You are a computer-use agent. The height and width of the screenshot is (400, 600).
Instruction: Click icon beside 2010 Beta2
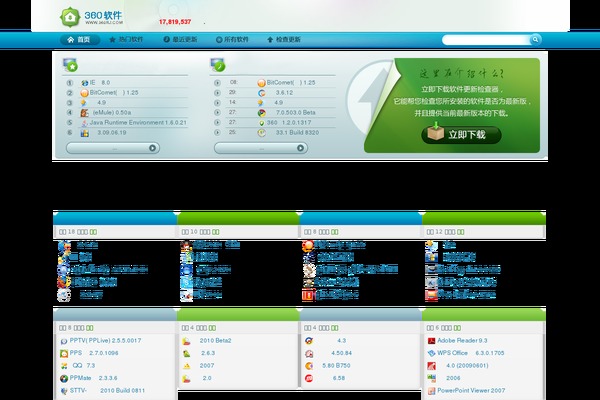186,341
